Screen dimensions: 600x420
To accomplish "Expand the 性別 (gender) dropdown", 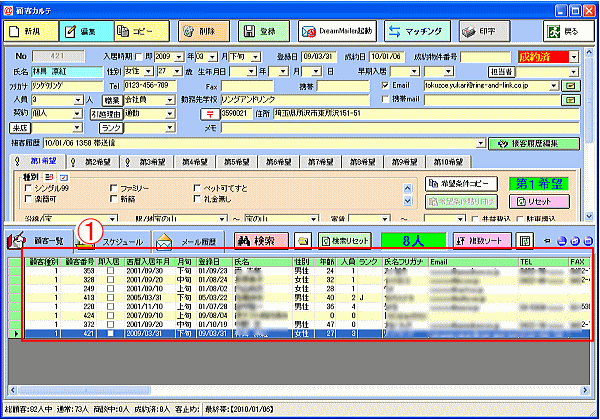I will [x=148, y=72].
